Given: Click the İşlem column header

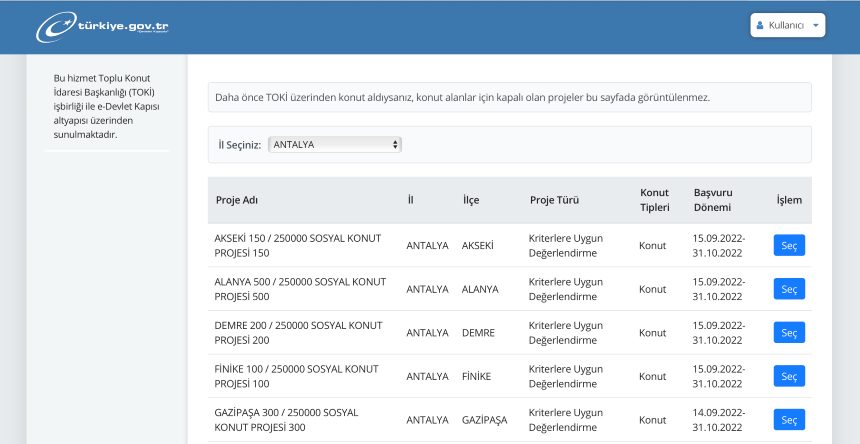Looking at the screenshot, I should click(789, 200).
